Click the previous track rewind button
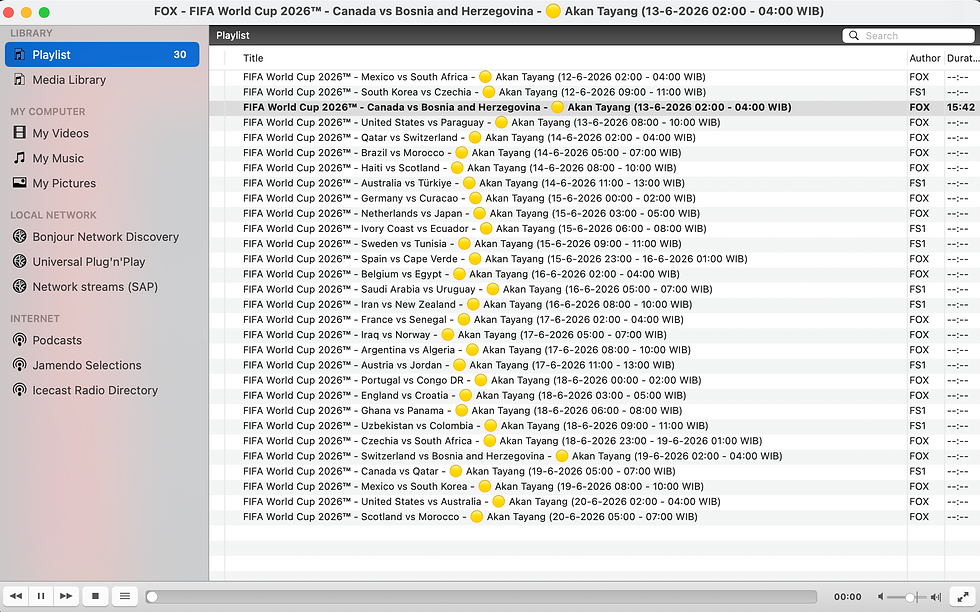 pyautogui.click(x=16, y=596)
